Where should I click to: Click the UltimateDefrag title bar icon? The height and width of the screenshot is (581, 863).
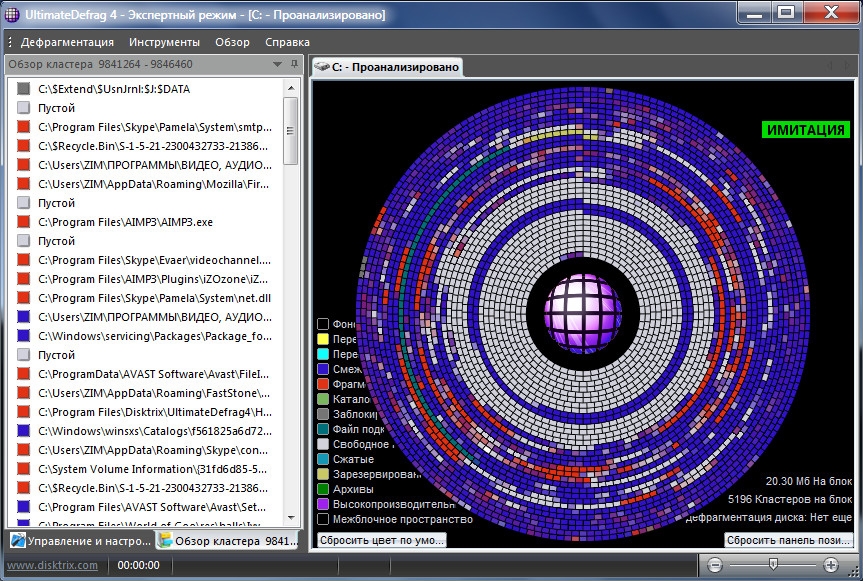pyautogui.click(x=12, y=14)
